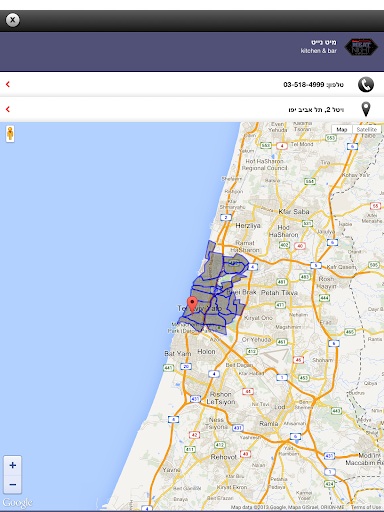Expand the phone number row chevron
Image resolution: width=384 pixels, height=512 pixels.
[x=8, y=84]
